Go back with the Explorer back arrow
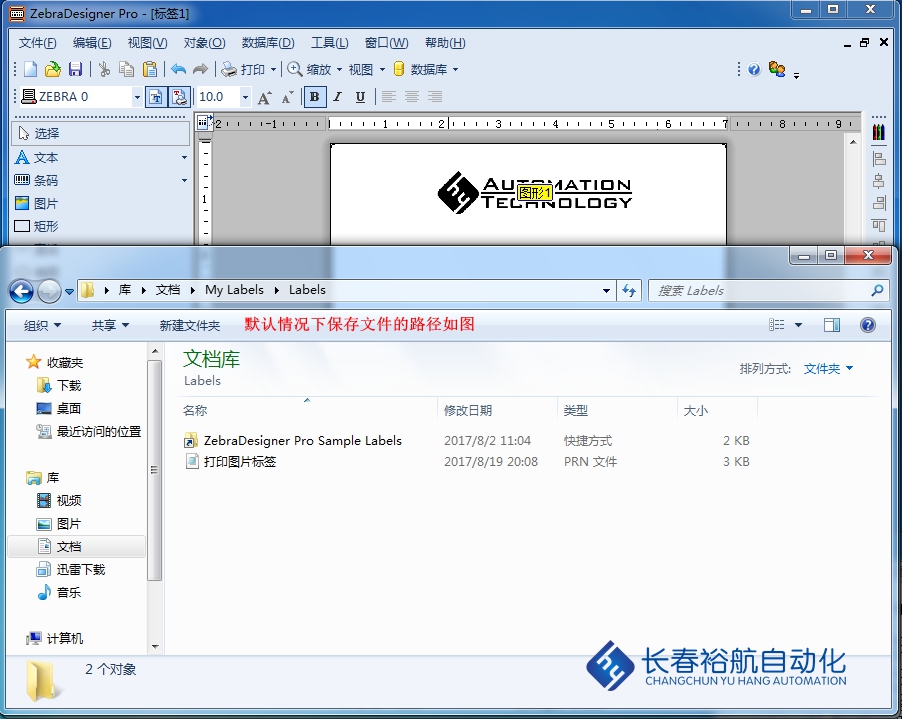The image size is (902, 719). pos(21,291)
